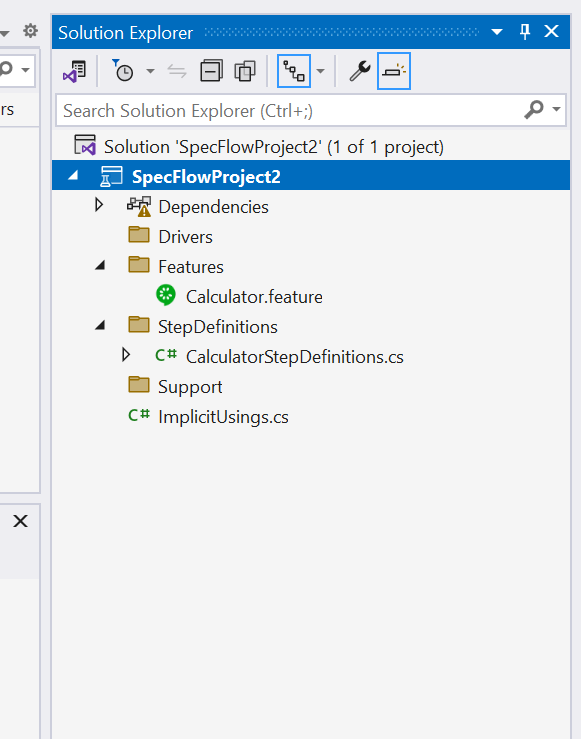Close the lower-left adjacent panel
The height and width of the screenshot is (739, 581).
tap(20, 521)
